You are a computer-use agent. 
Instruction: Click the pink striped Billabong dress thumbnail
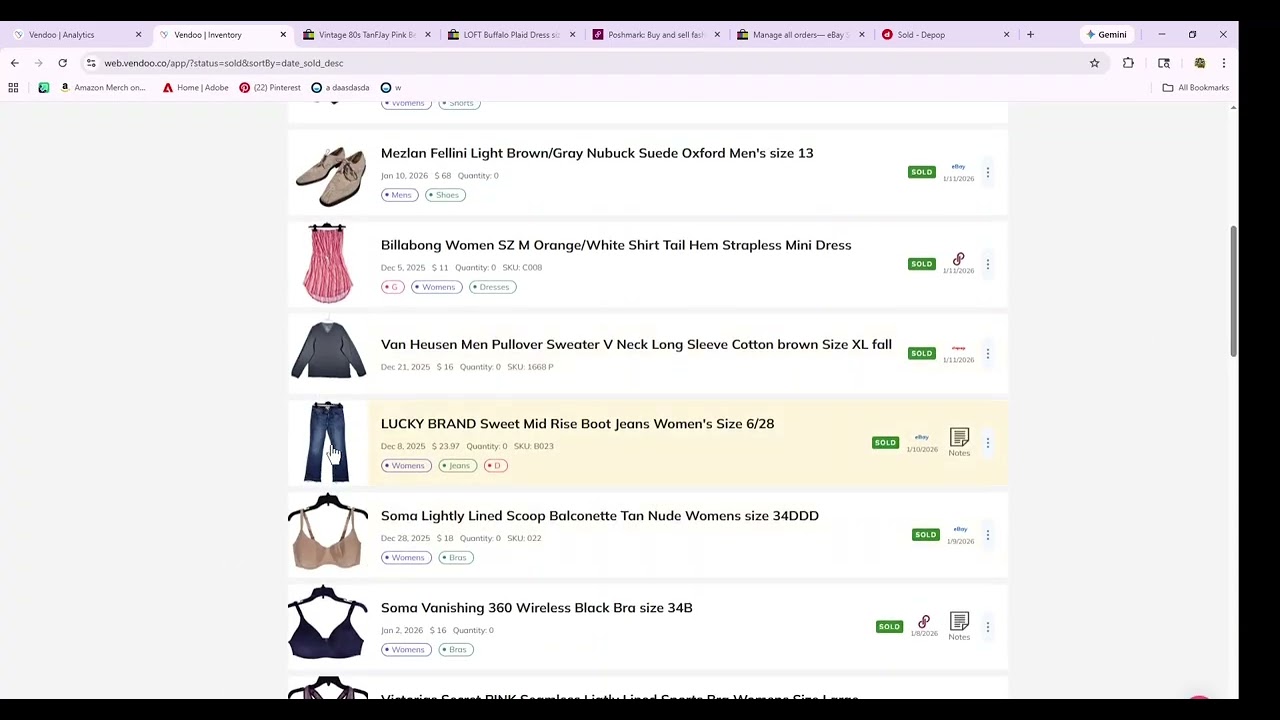tap(329, 263)
